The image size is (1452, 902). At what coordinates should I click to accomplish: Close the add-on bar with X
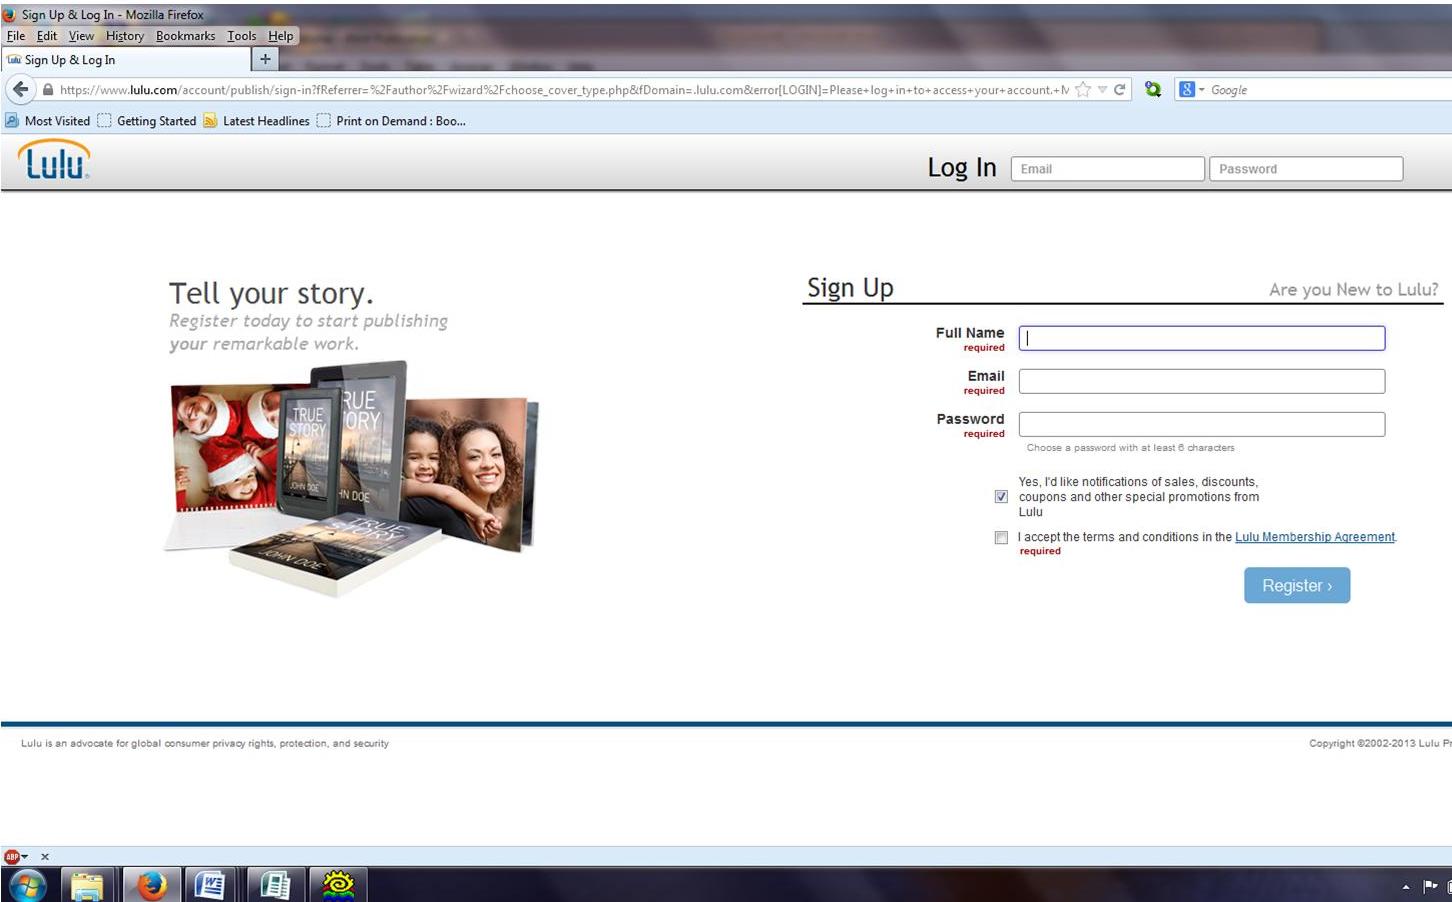click(x=44, y=857)
